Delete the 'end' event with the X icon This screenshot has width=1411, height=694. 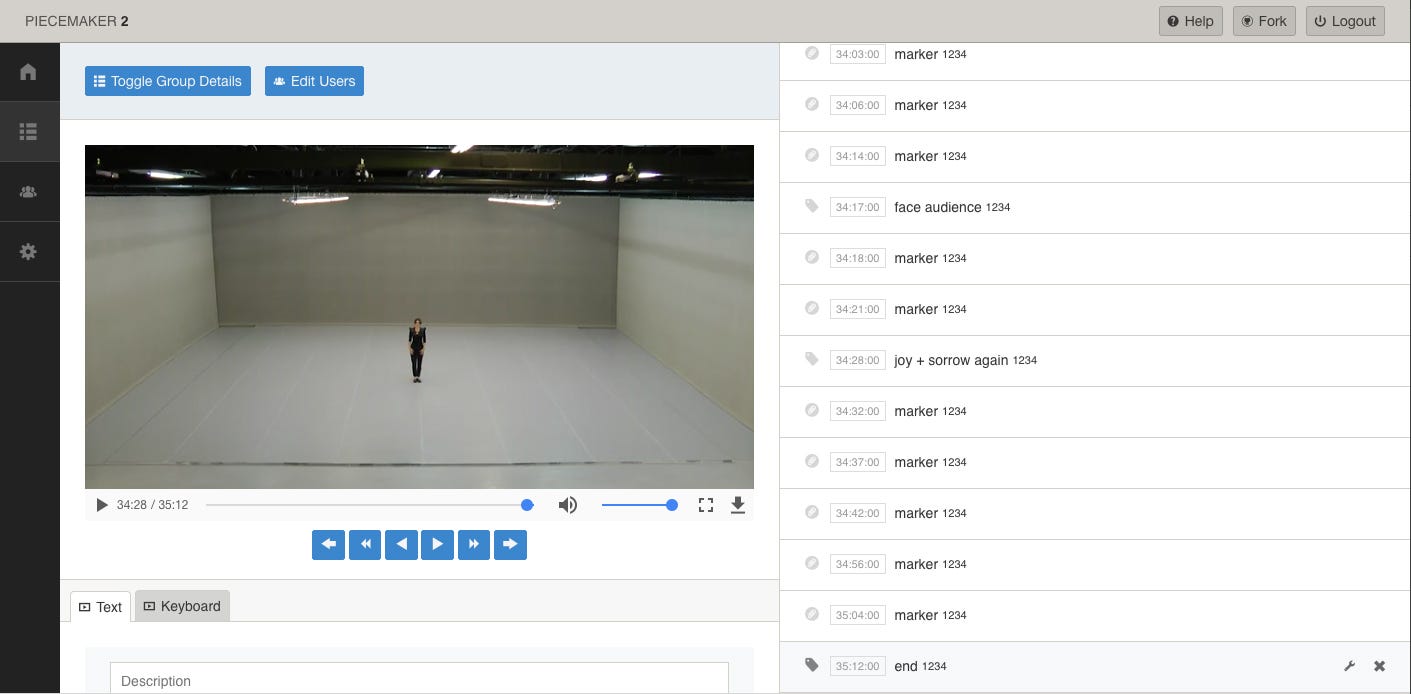pyautogui.click(x=1380, y=666)
